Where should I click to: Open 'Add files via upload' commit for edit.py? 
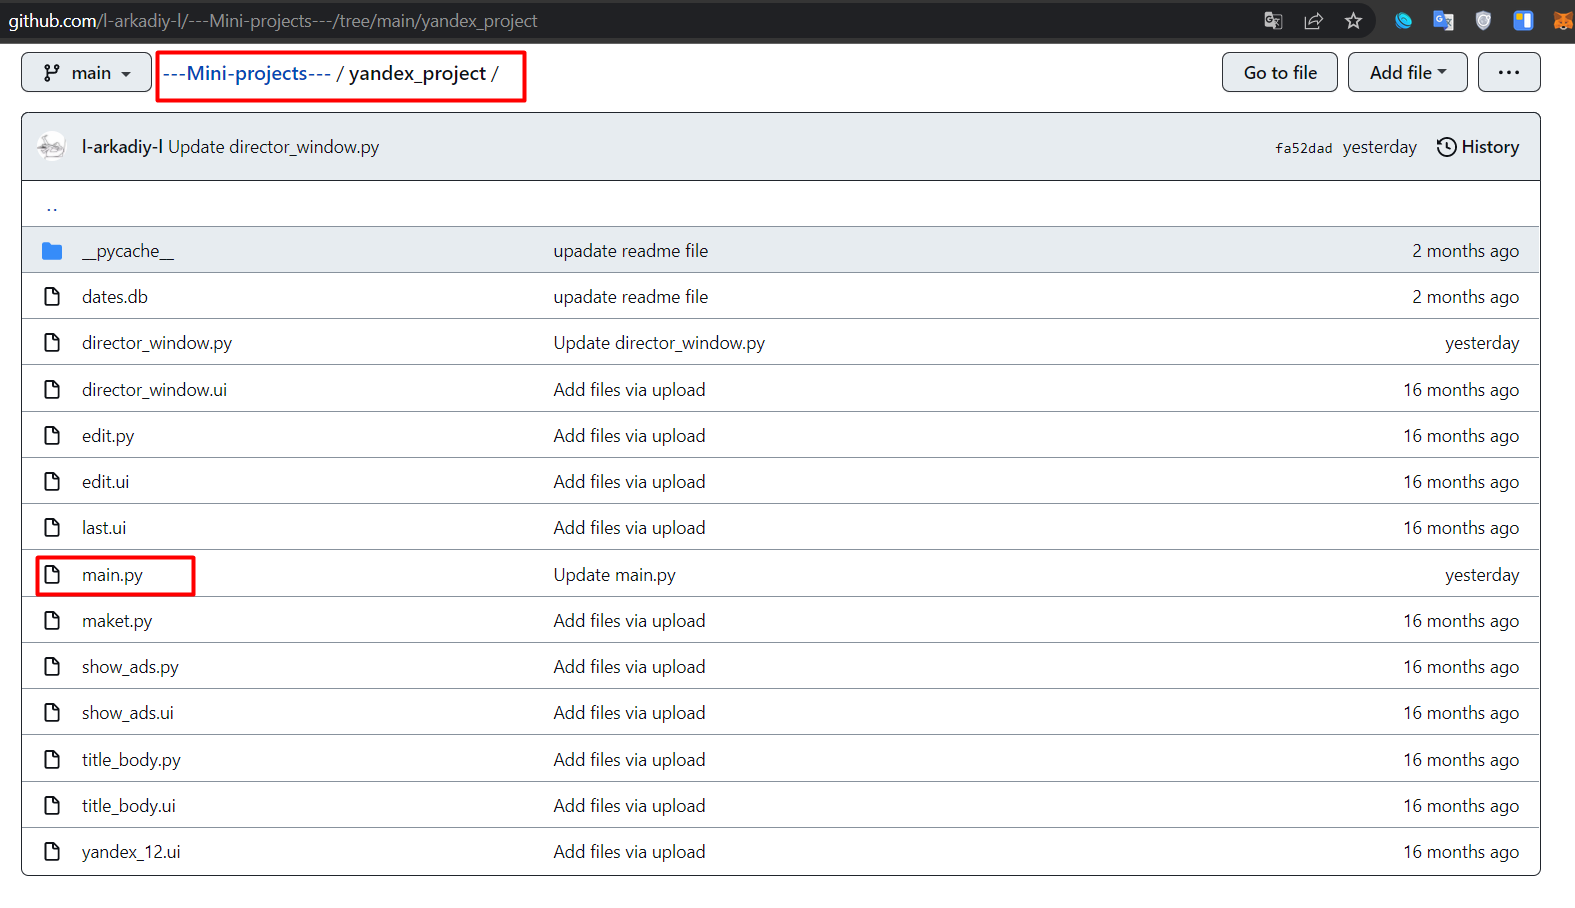629,436
